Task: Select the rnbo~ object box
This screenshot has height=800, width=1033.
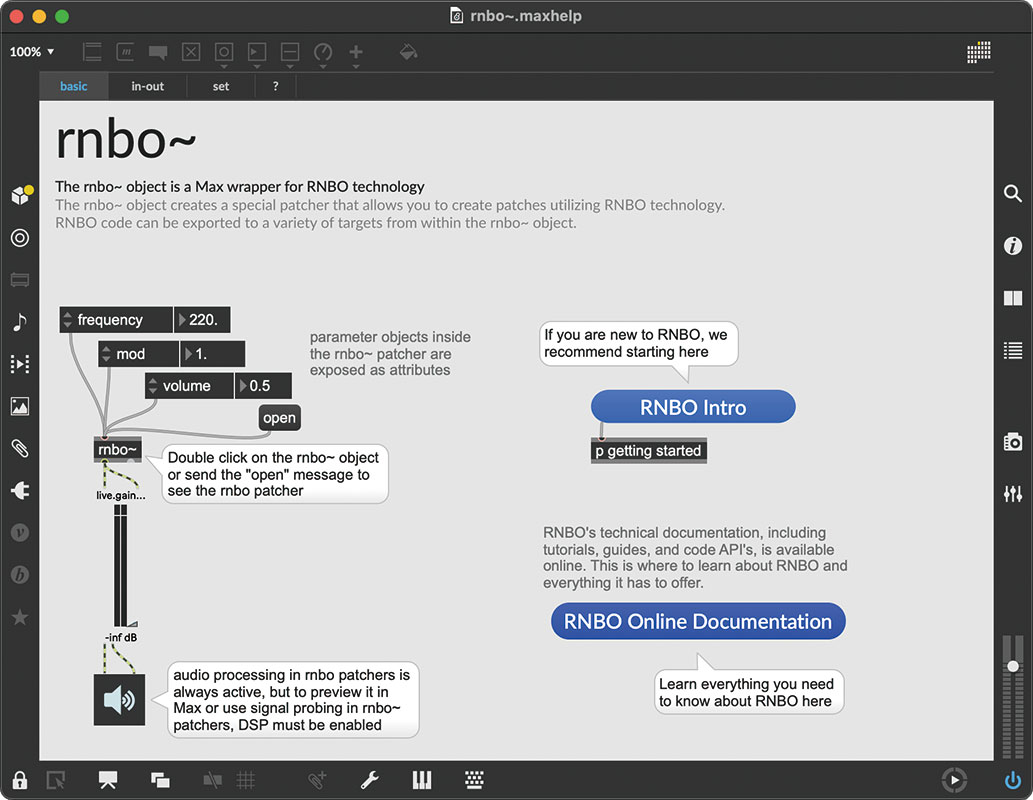Action: 117,449
